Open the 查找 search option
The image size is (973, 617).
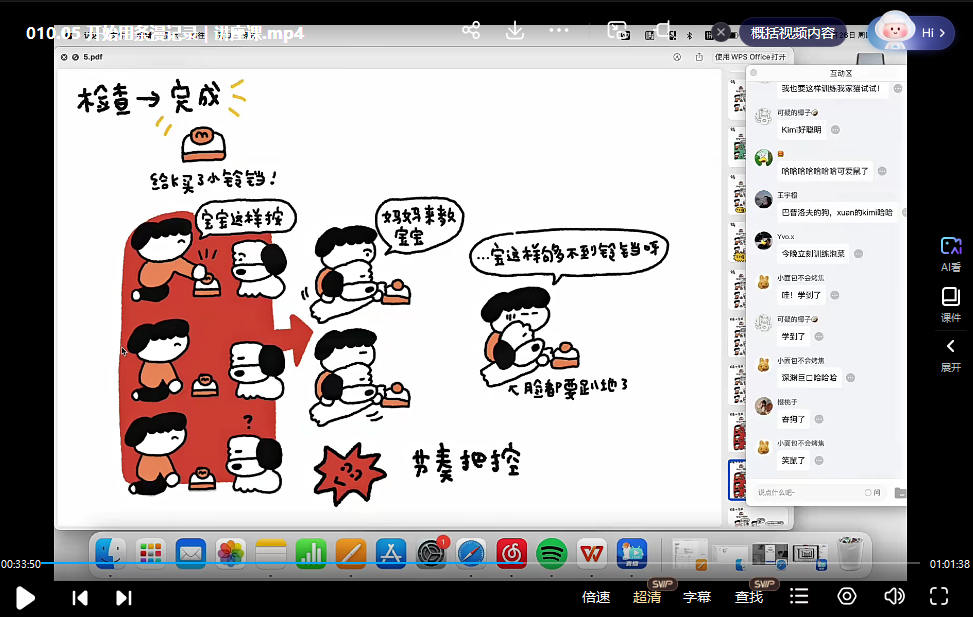749,597
